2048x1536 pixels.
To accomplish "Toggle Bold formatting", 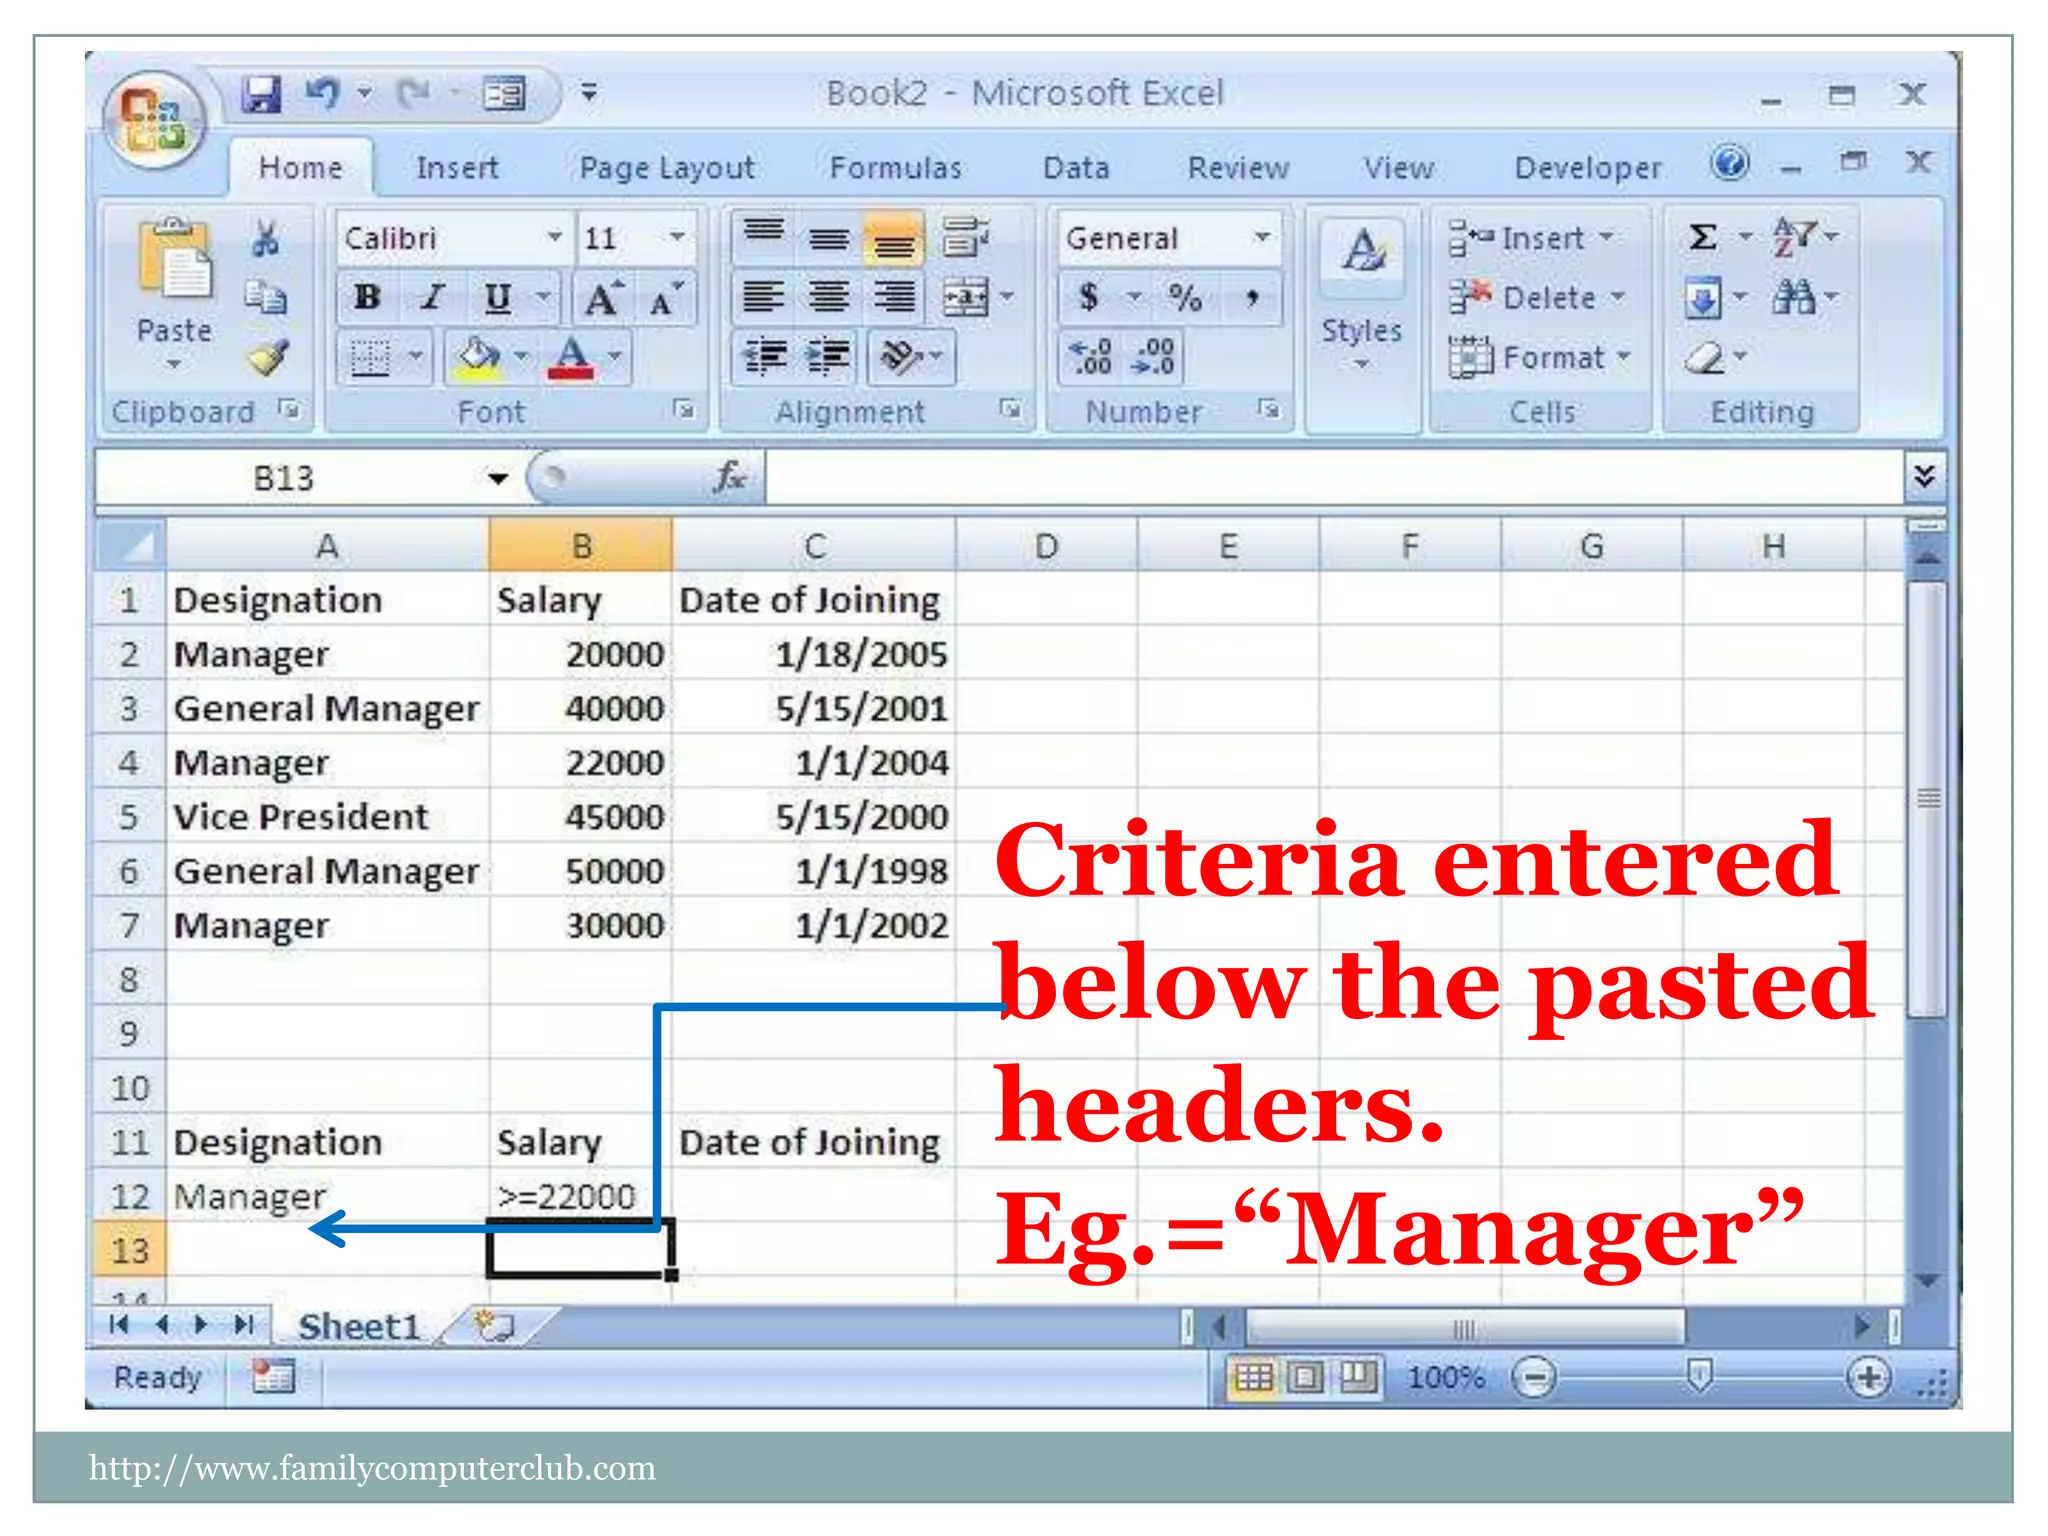I will click(367, 297).
